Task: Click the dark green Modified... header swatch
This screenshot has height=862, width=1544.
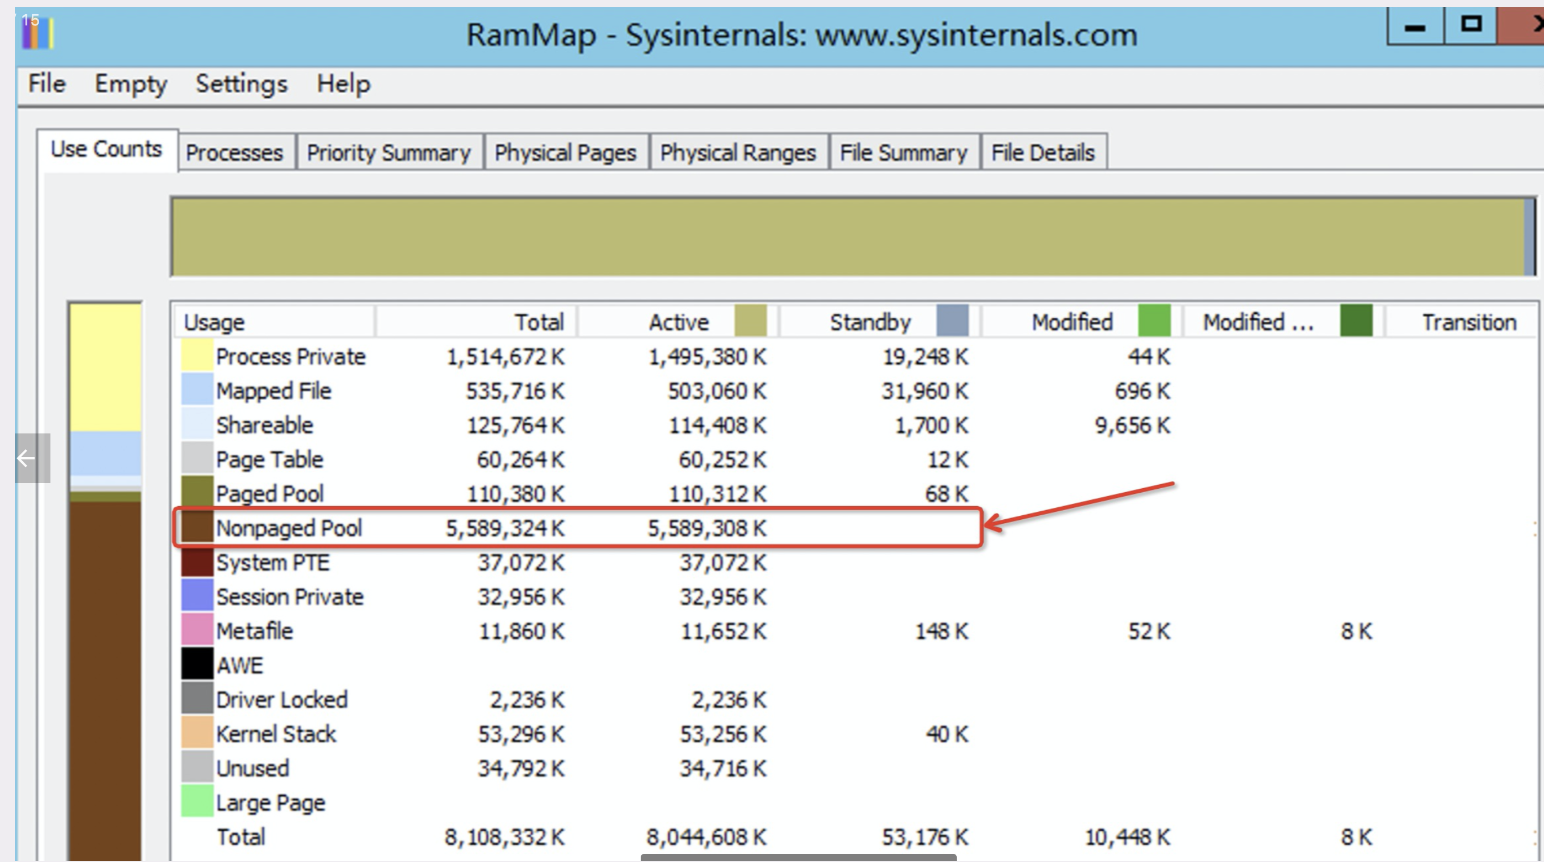Action: [1357, 322]
